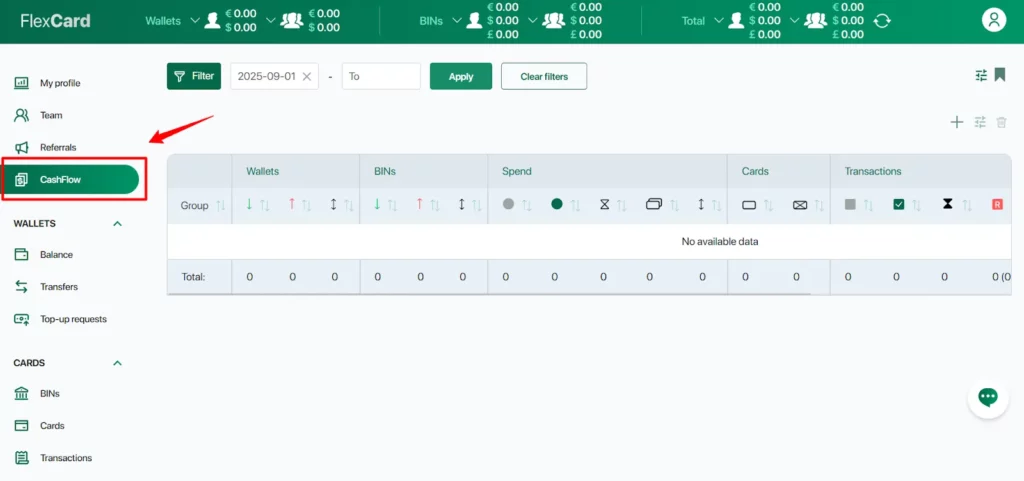The width and height of the screenshot is (1024, 481).
Task: Click the Spend column group header
Action: pos(517,172)
